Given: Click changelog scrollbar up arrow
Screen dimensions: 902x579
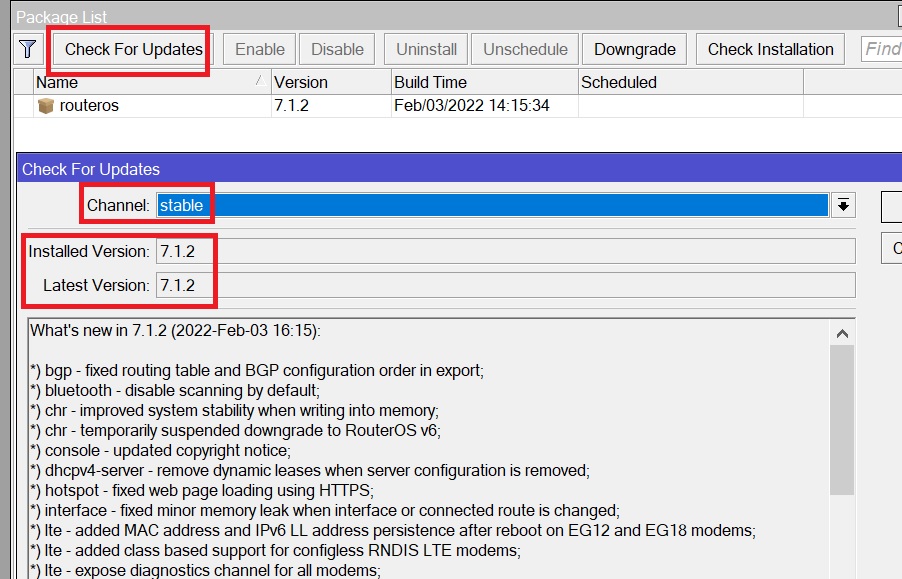Looking at the screenshot, I should (x=842, y=333).
